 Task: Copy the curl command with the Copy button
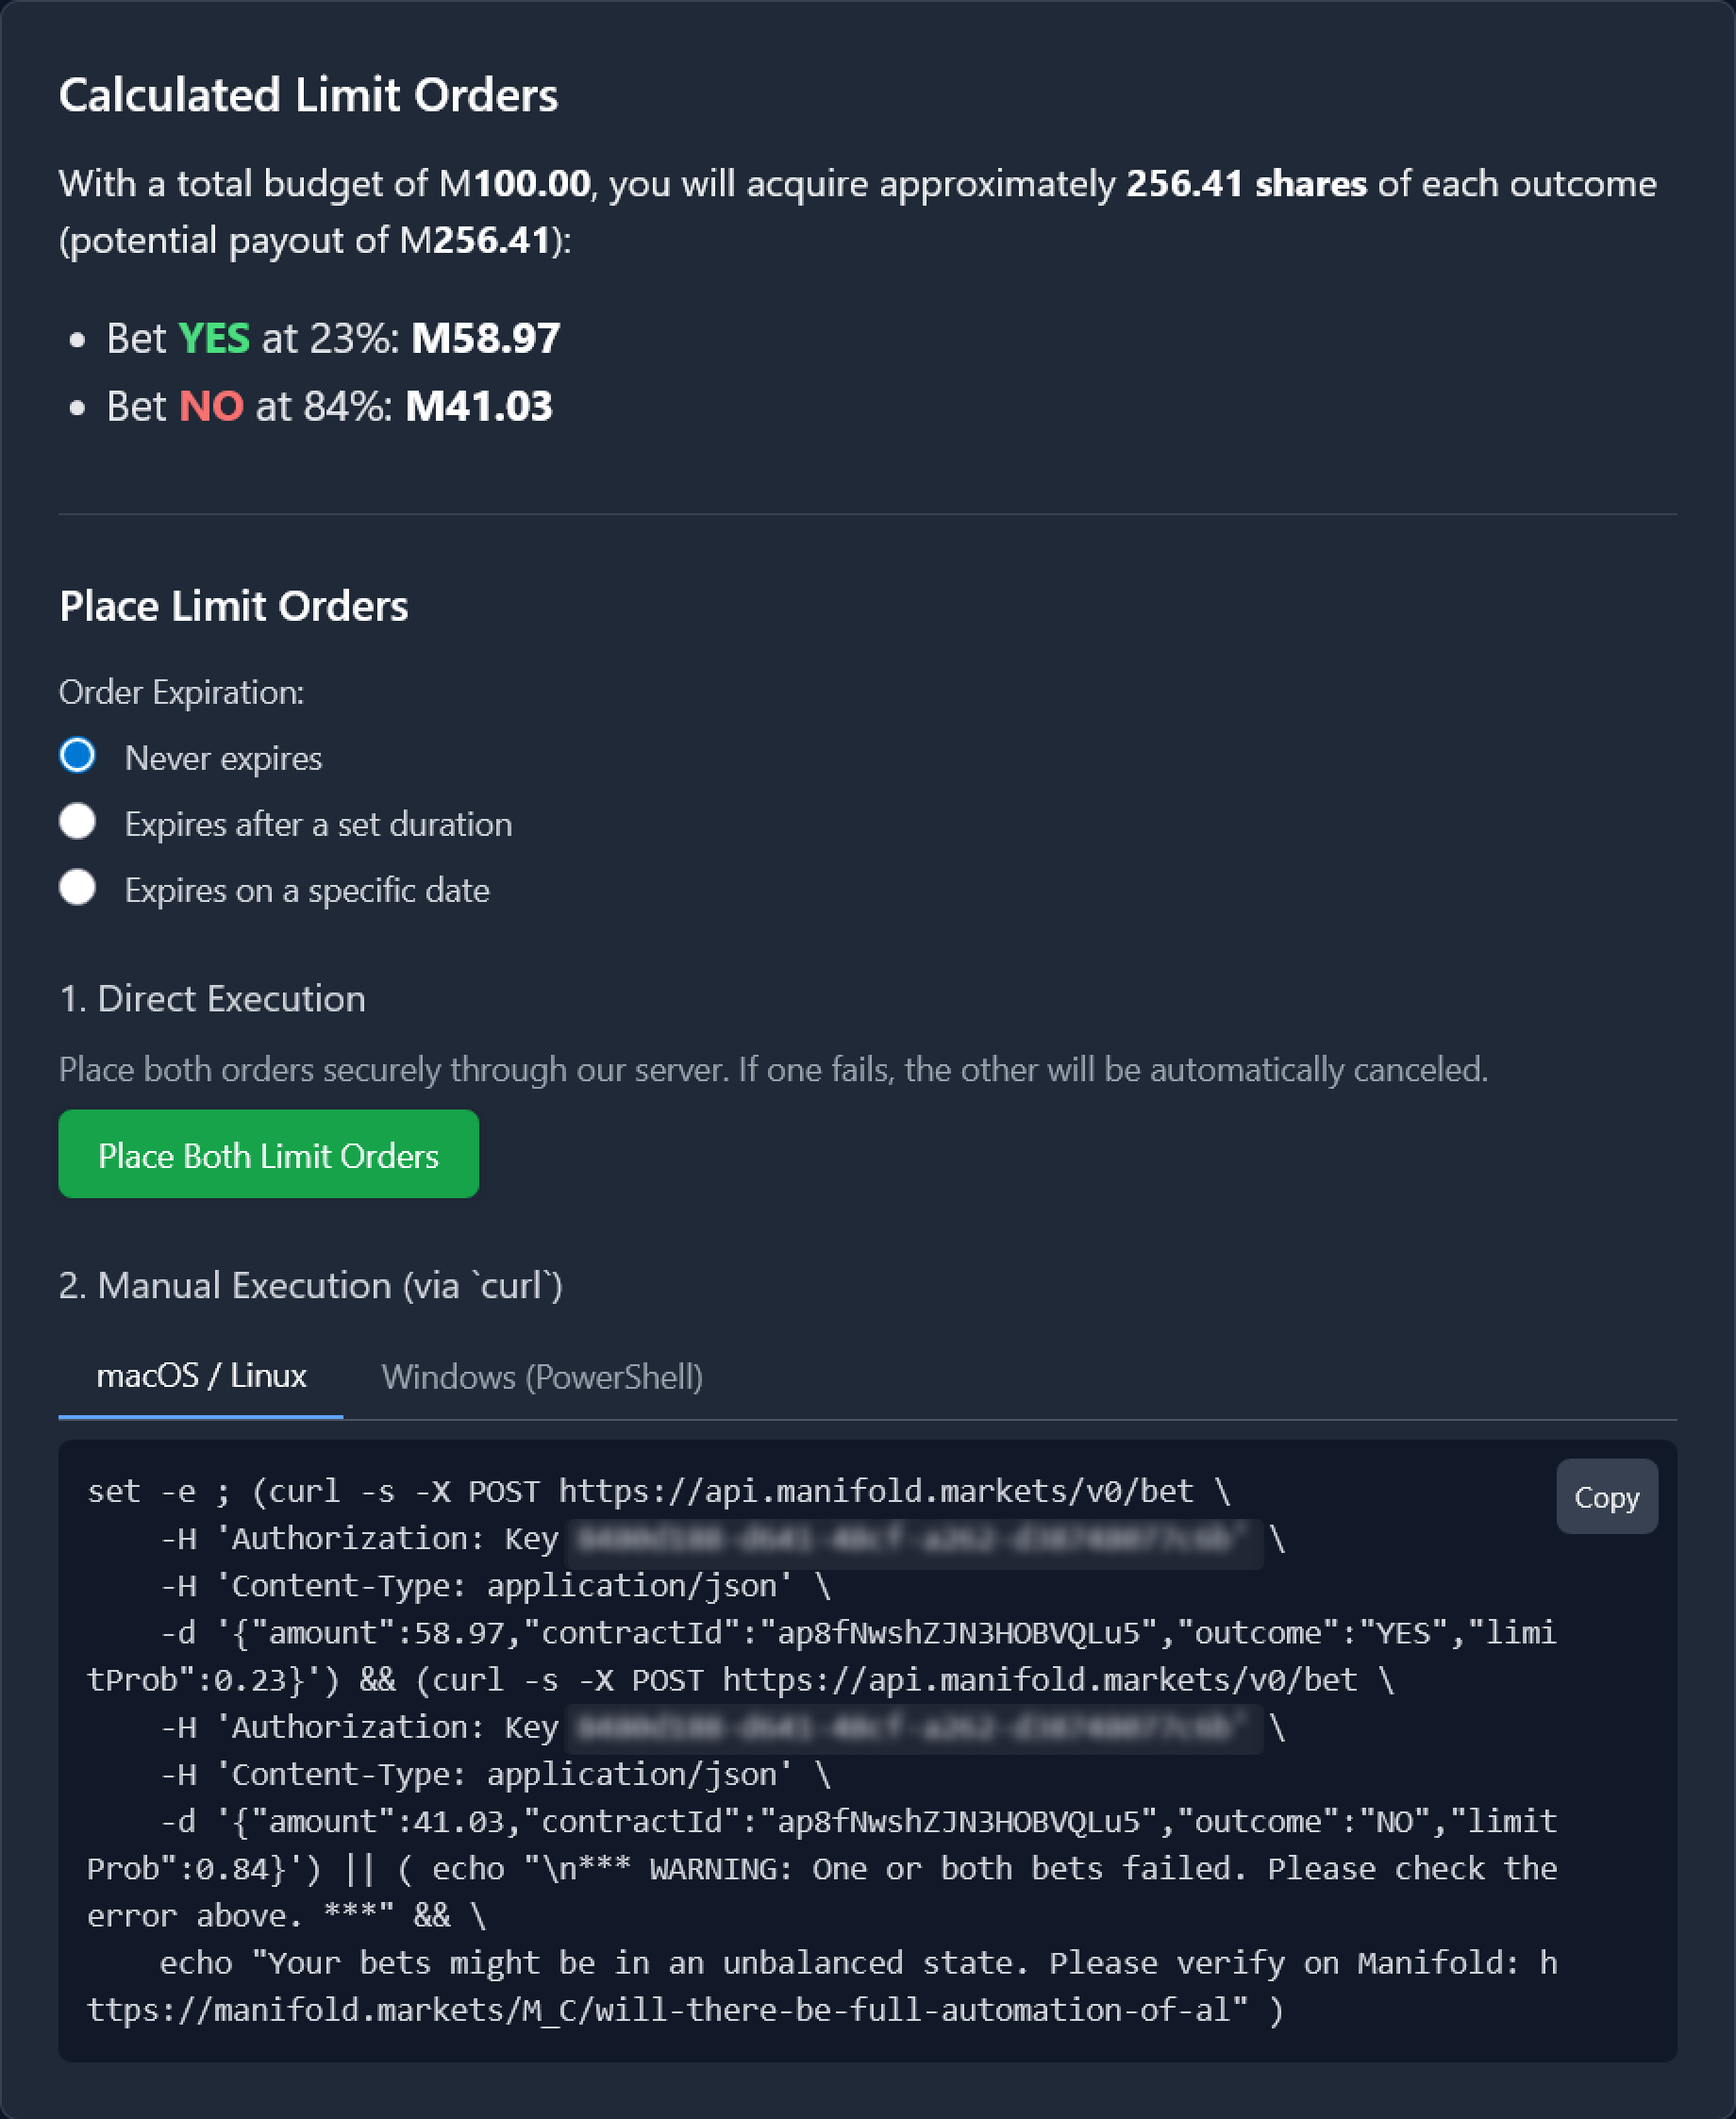click(1606, 1497)
